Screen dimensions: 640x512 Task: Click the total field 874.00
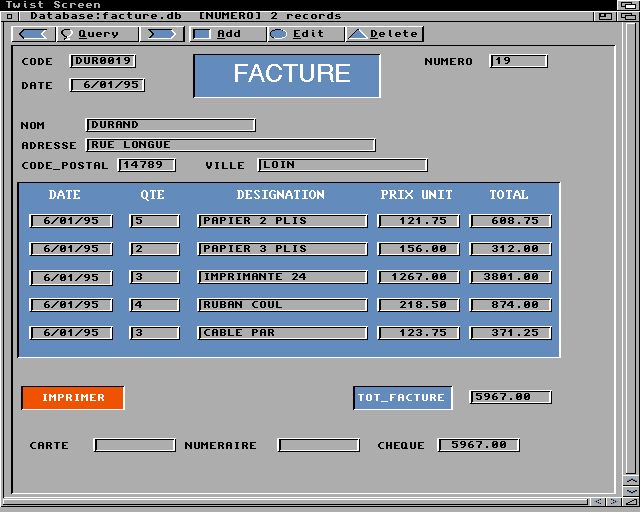[511, 305]
